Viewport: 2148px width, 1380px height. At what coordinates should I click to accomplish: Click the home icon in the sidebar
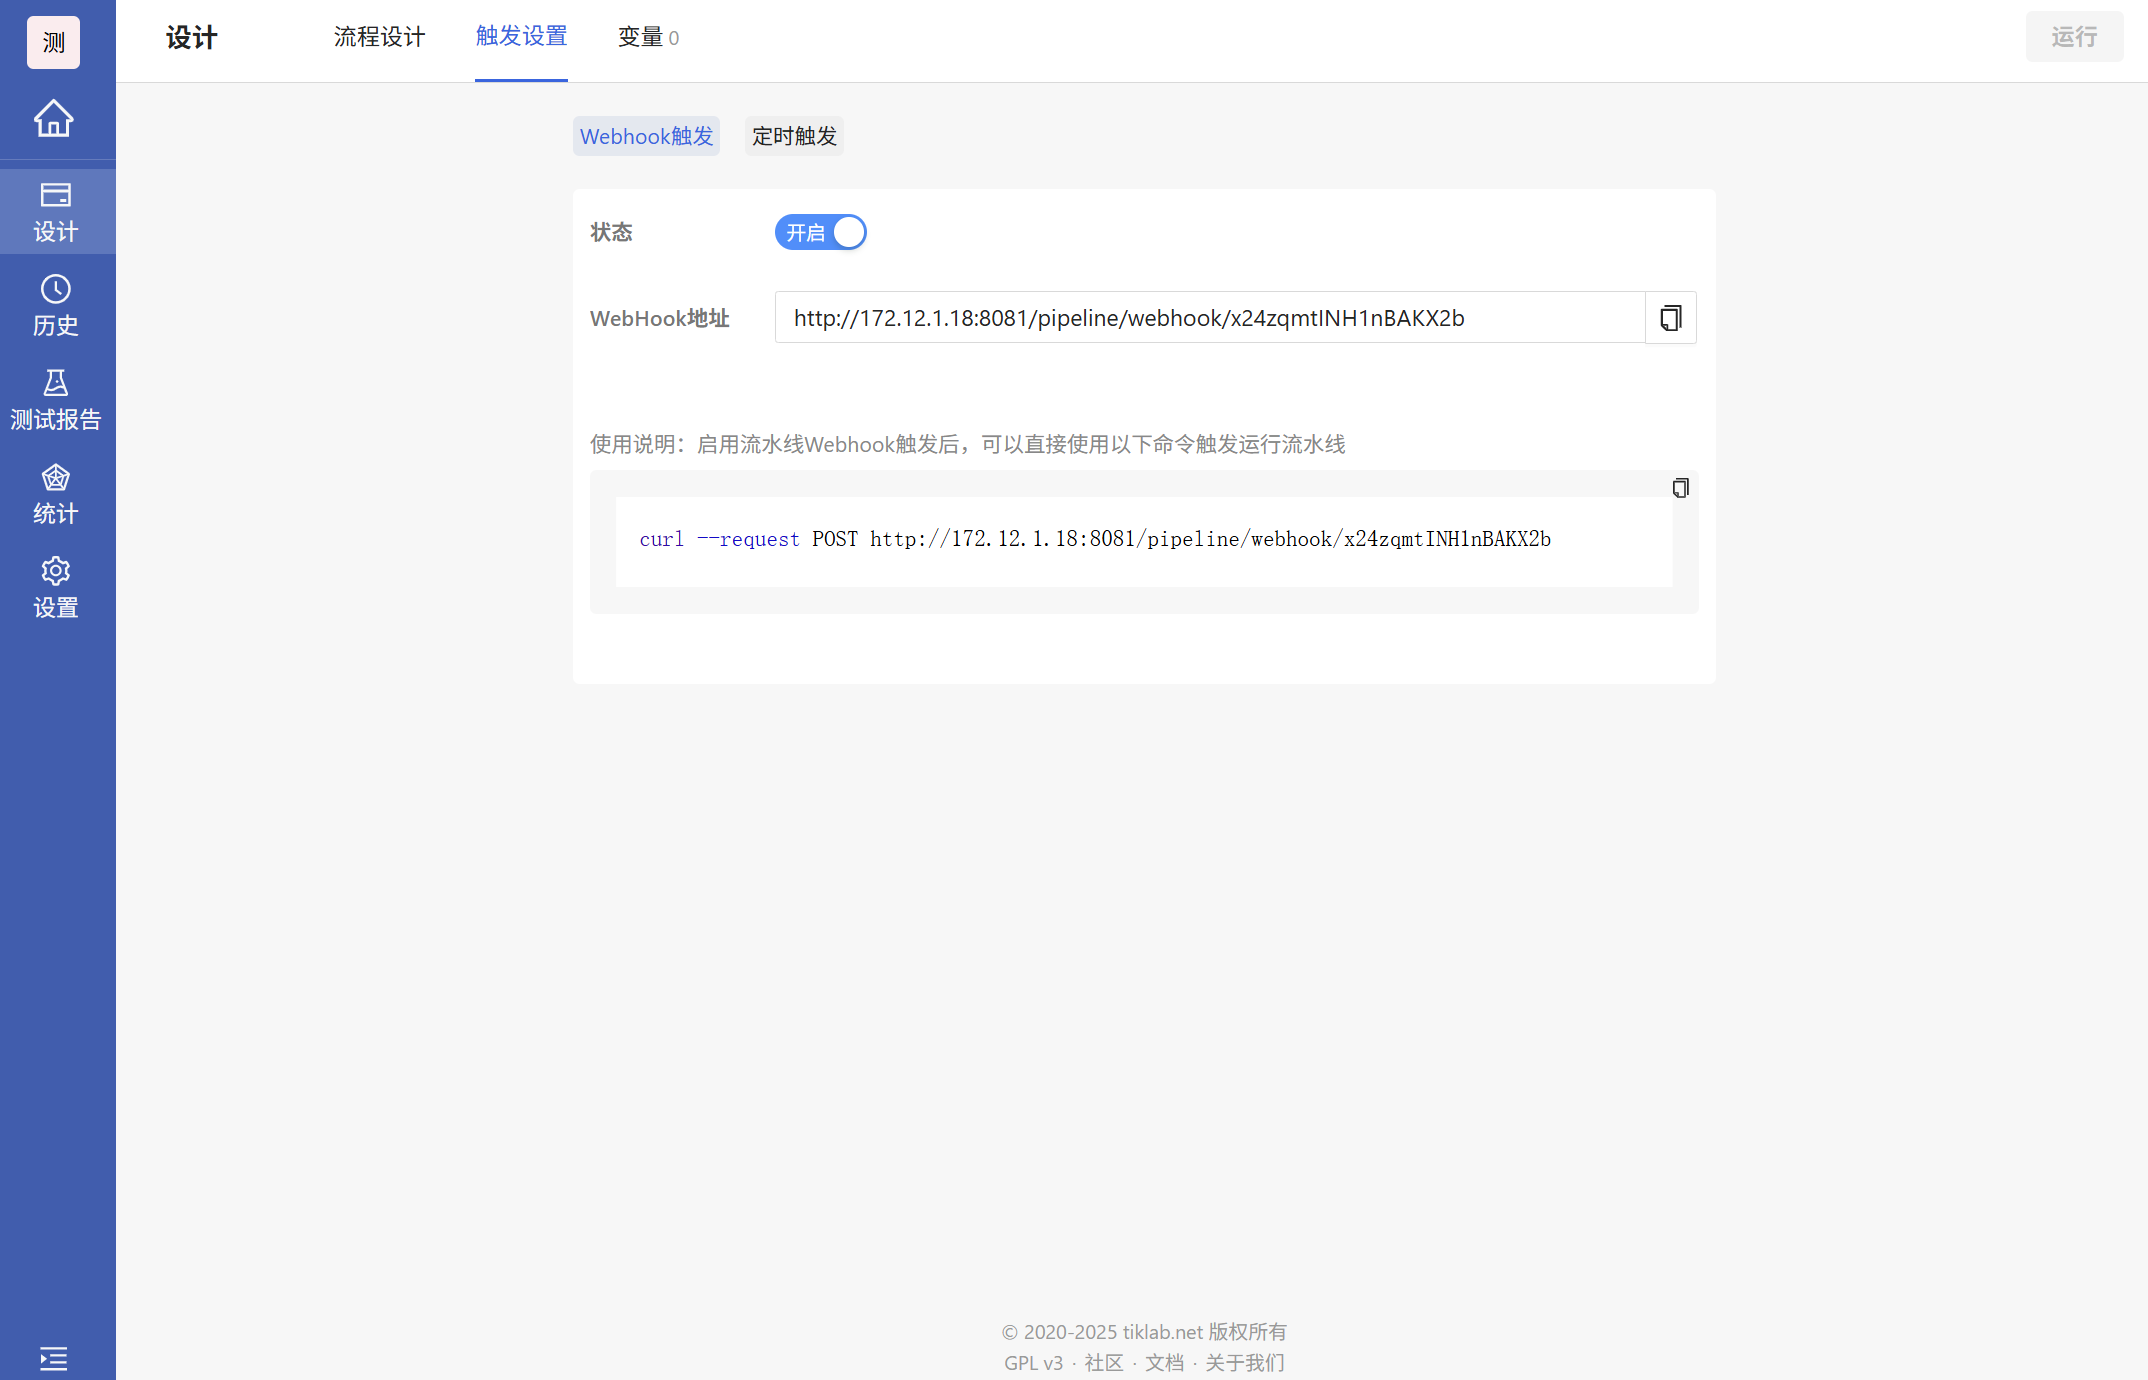54,118
